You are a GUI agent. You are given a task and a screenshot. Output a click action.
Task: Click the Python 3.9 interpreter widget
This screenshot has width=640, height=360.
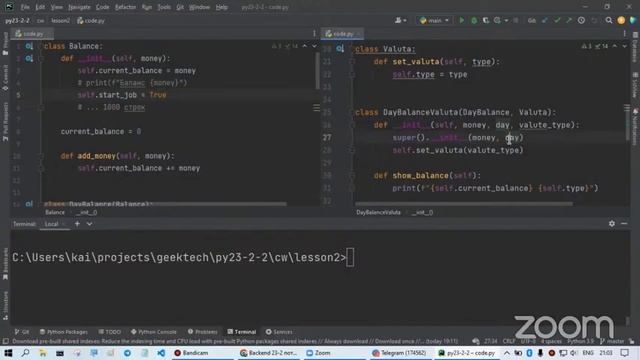click(x=580, y=341)
